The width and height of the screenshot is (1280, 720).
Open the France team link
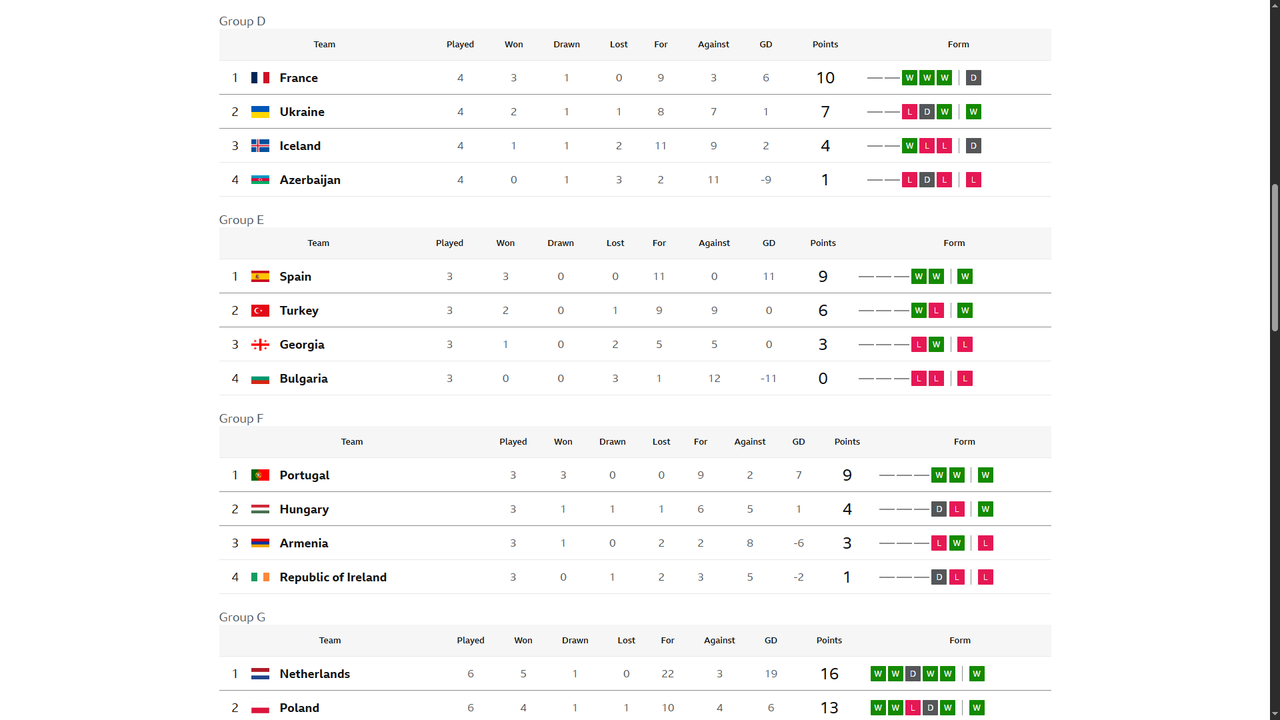point(299,78)
